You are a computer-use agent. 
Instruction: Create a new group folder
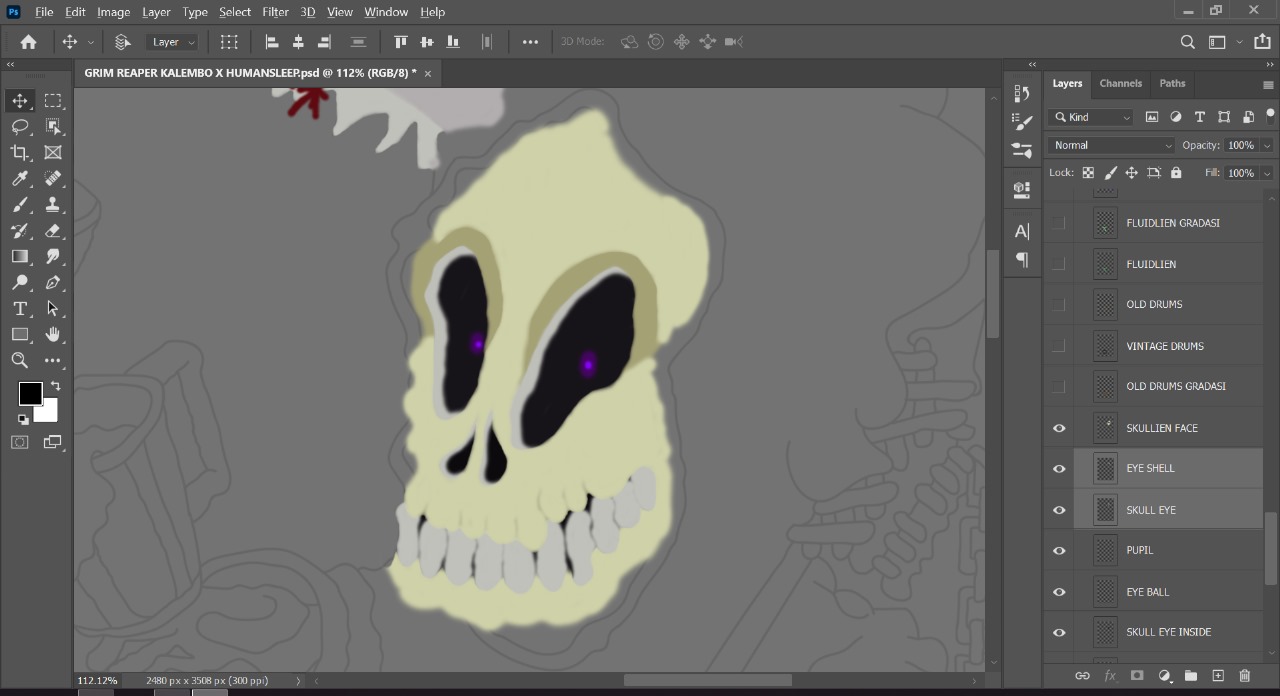[x=1191, y=676]
